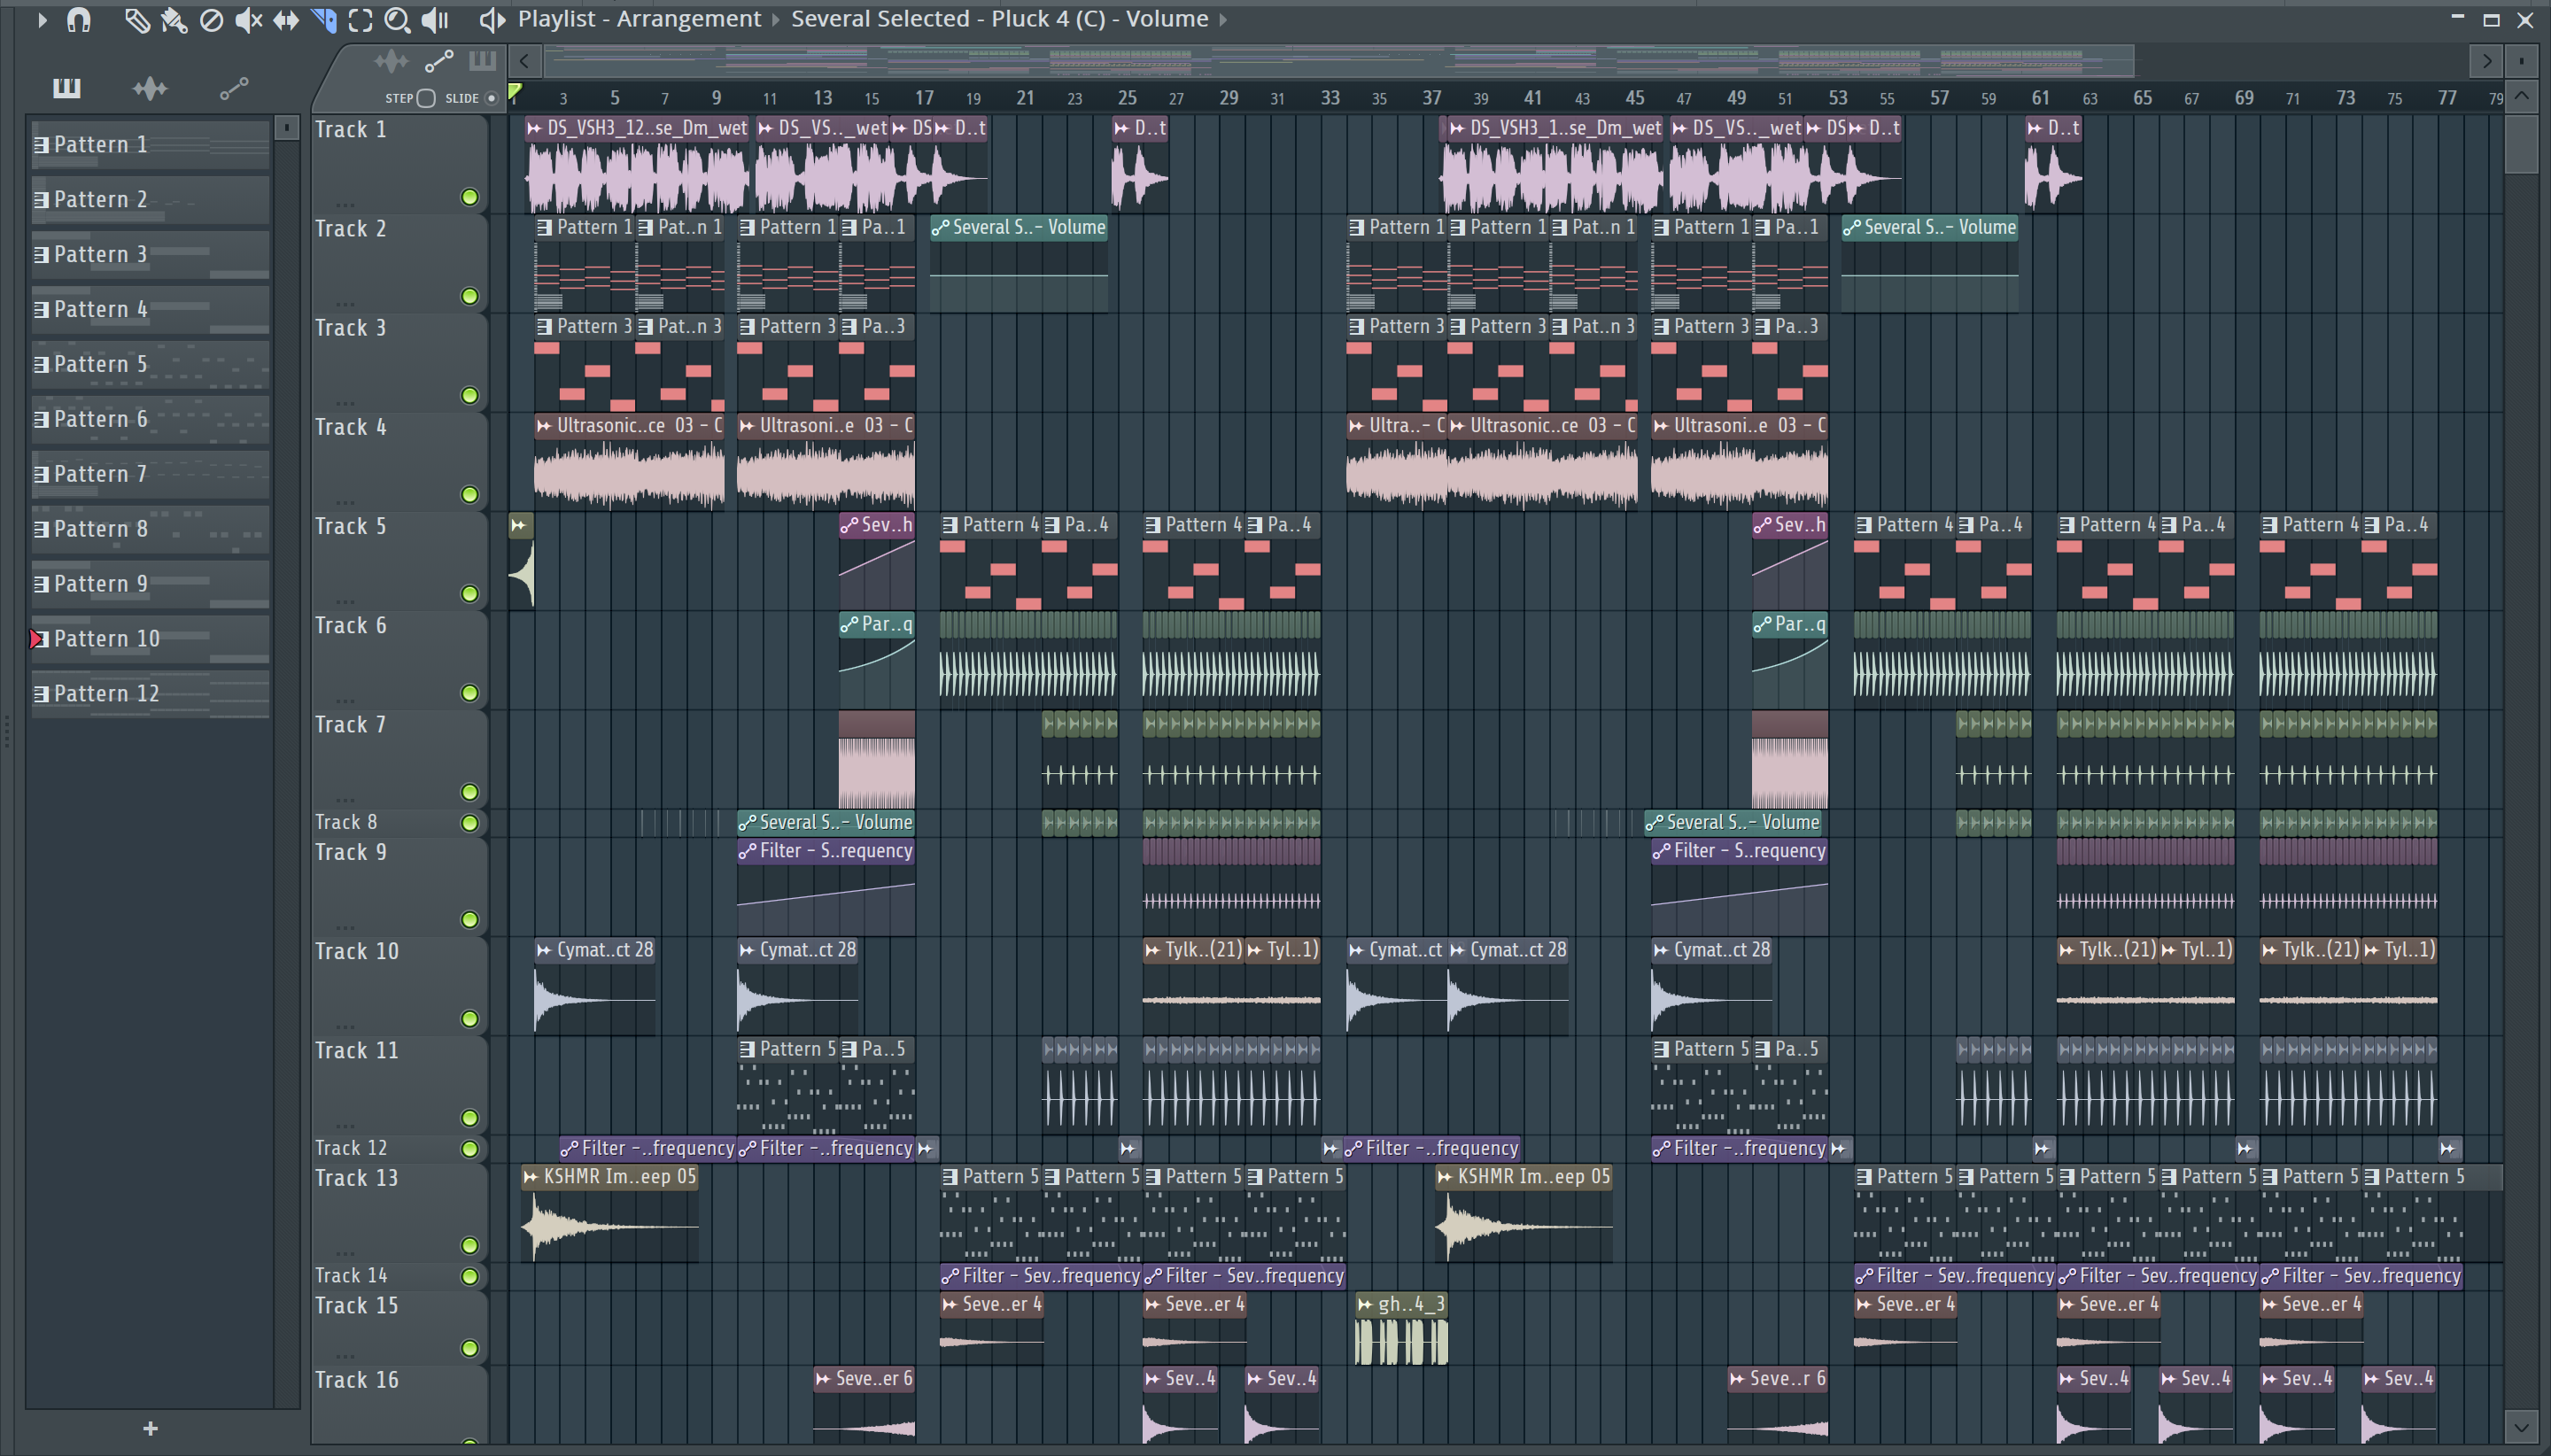Show automation clips in picker panel

(234, 89)
